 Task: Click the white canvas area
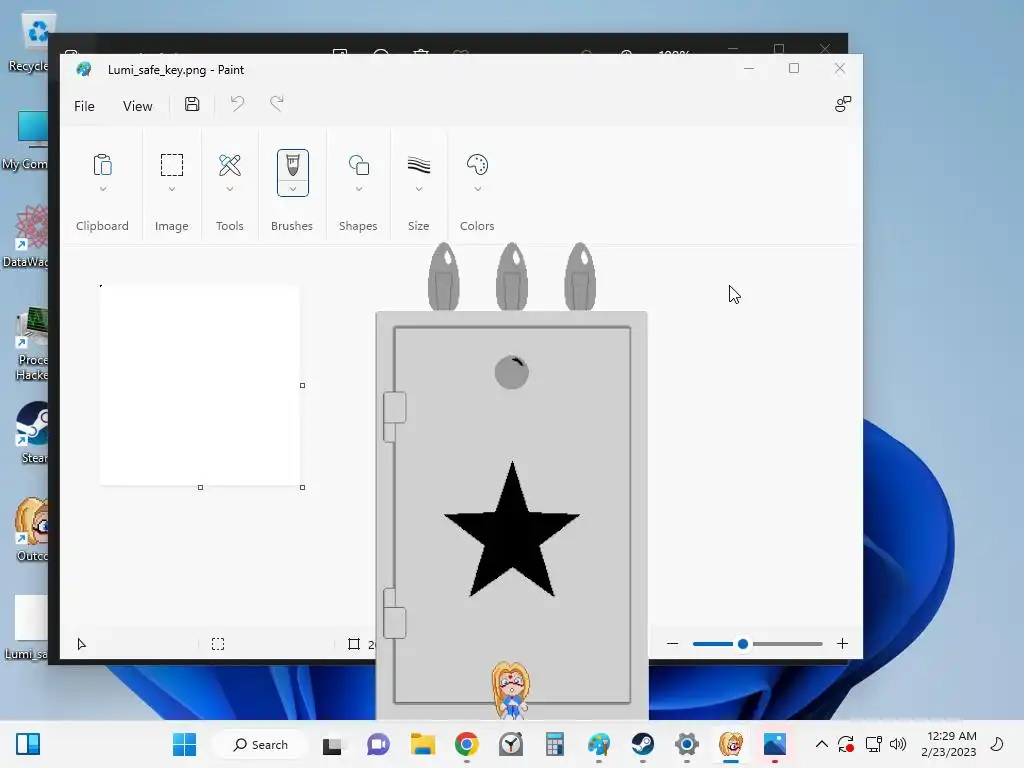(200, 385)
